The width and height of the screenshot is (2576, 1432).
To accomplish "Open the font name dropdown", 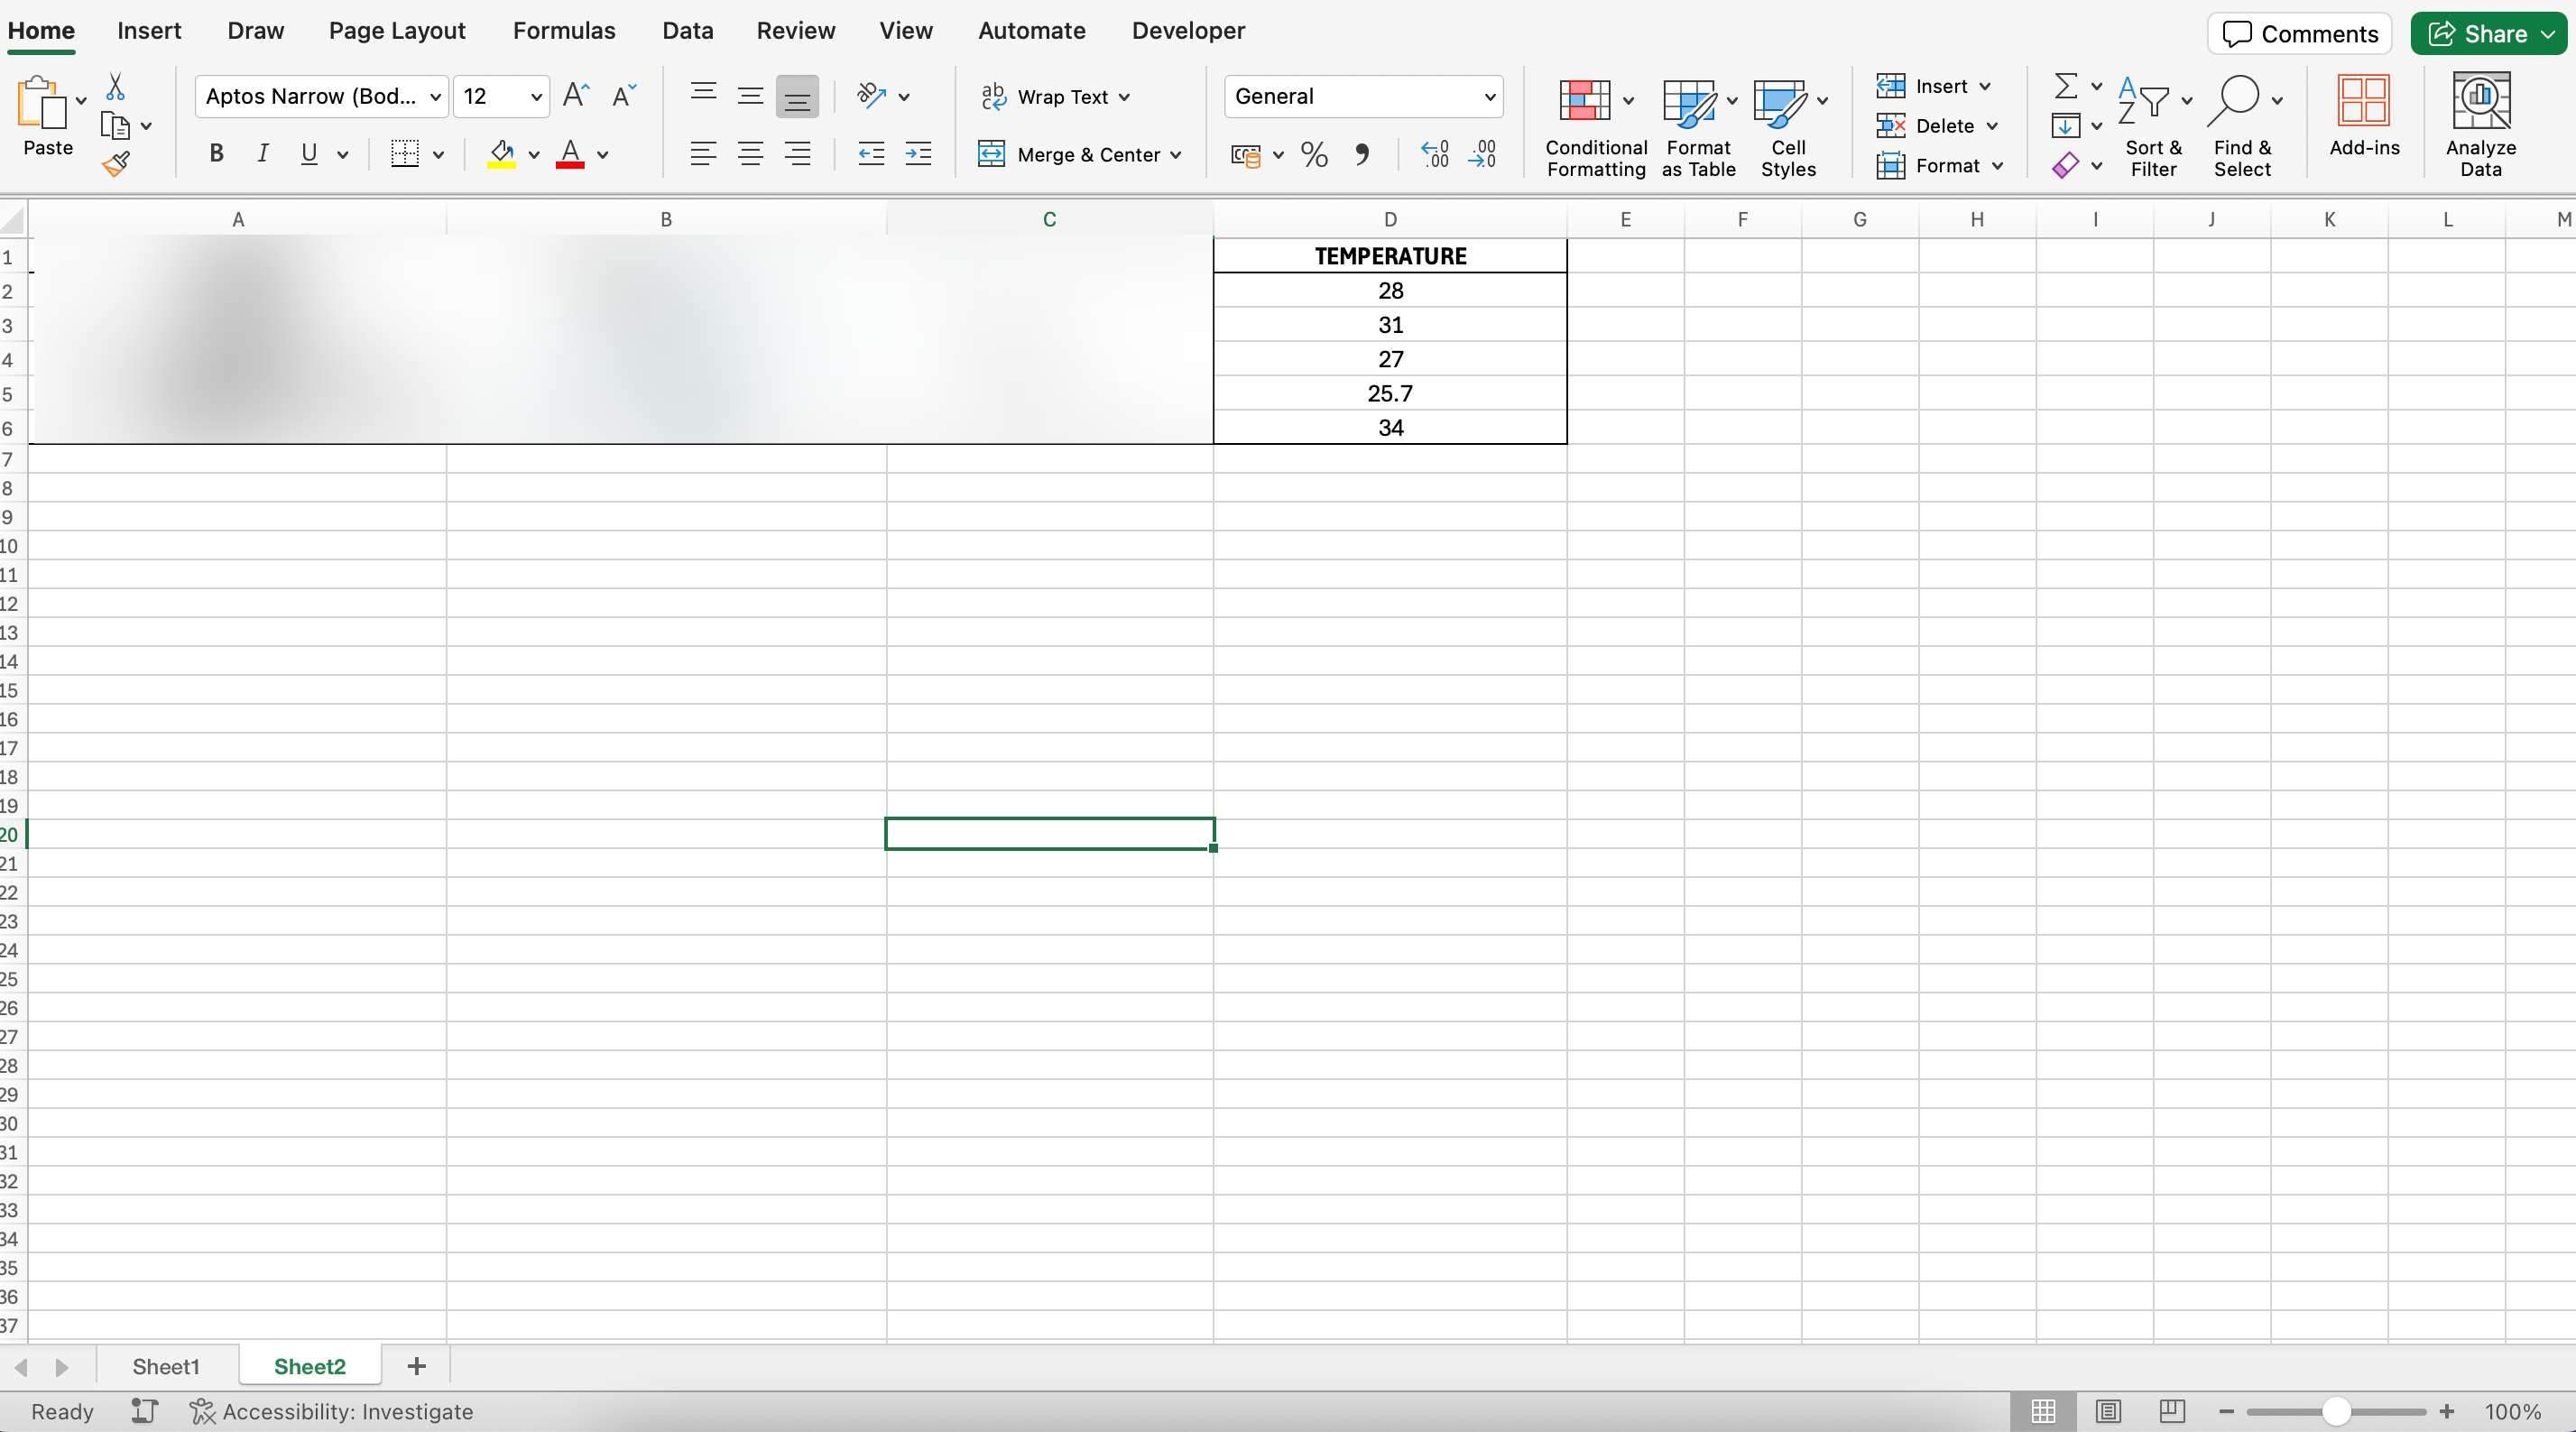I will (x=435, y=97).
